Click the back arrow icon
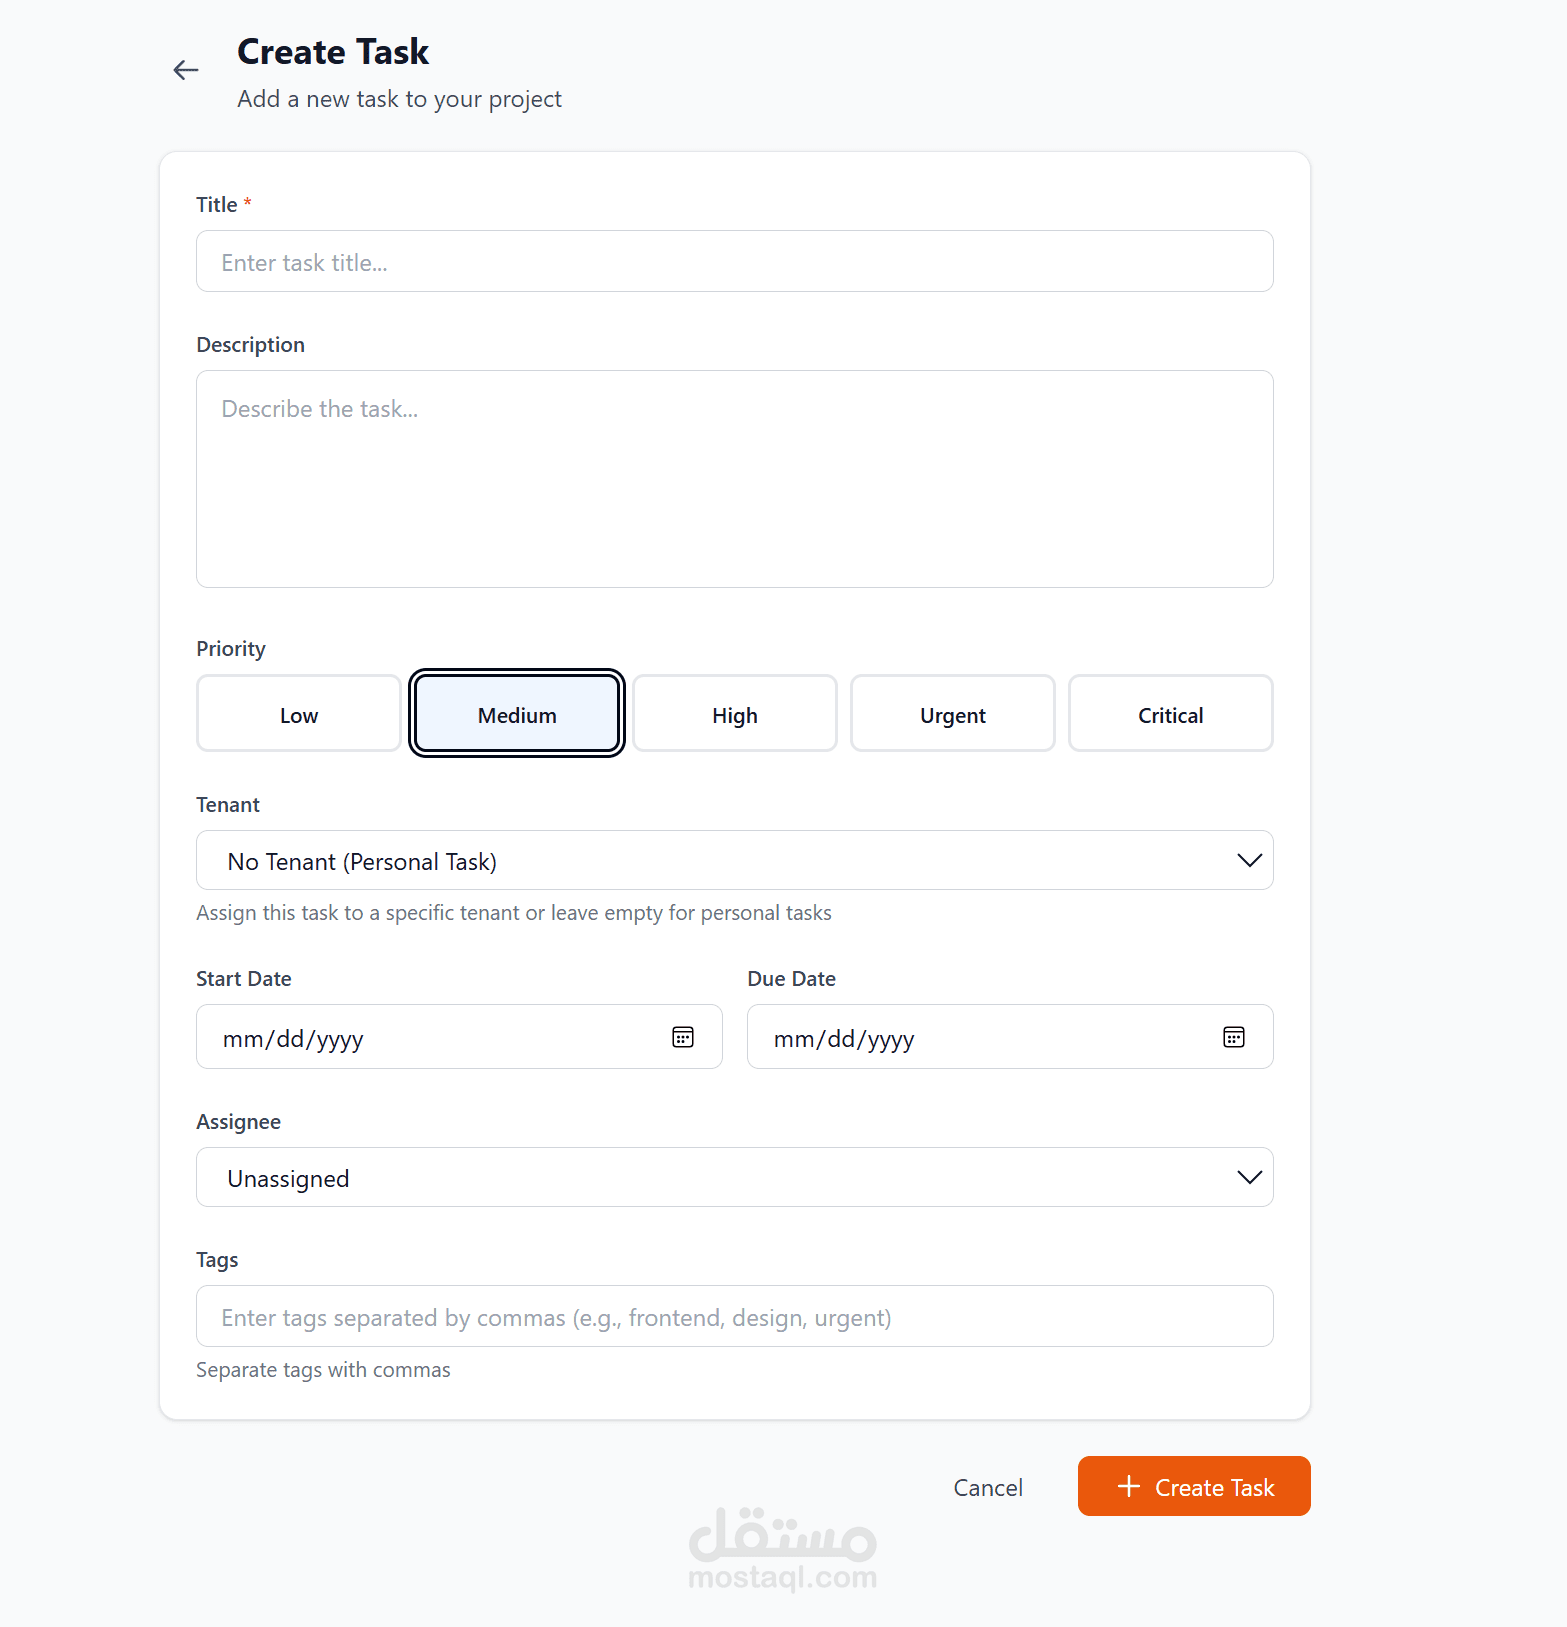The width and height of the screenshot is (1567, 1627). (186, 70)
